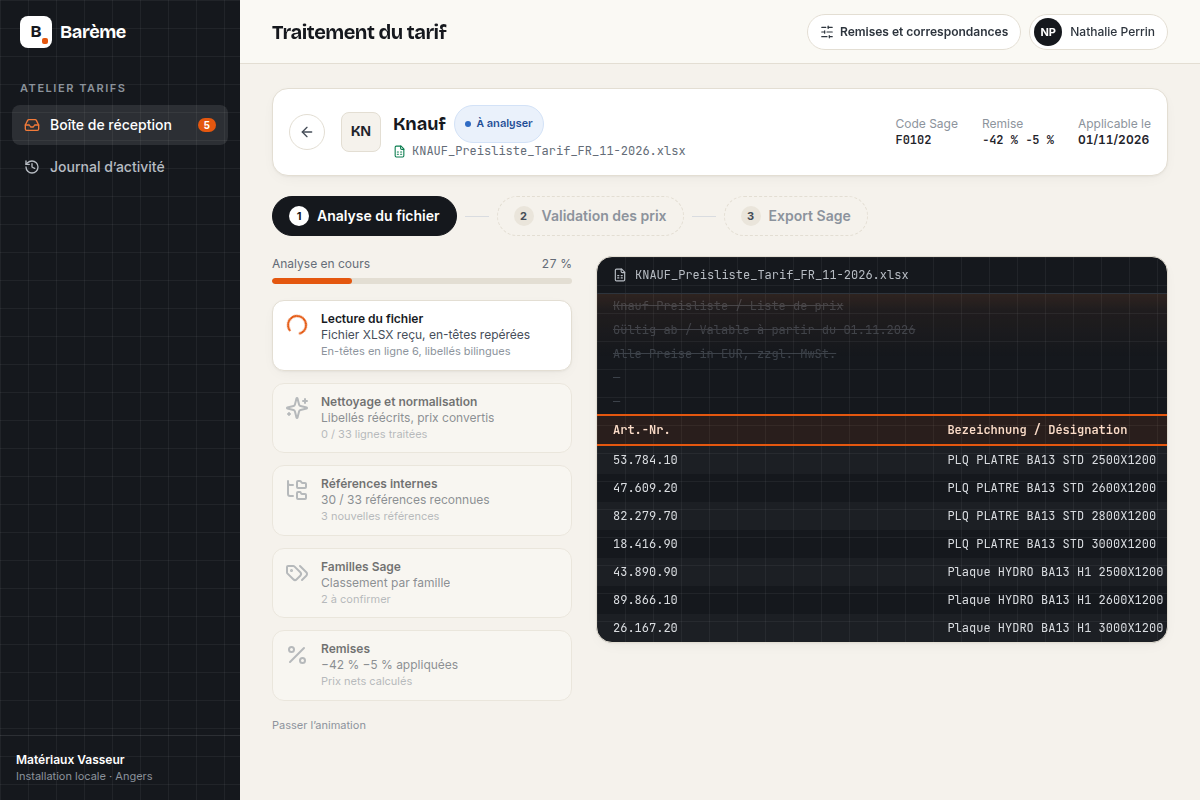Click the percent icon for Remises
The height and width of the screenshot is (800, 1200).
297,654
